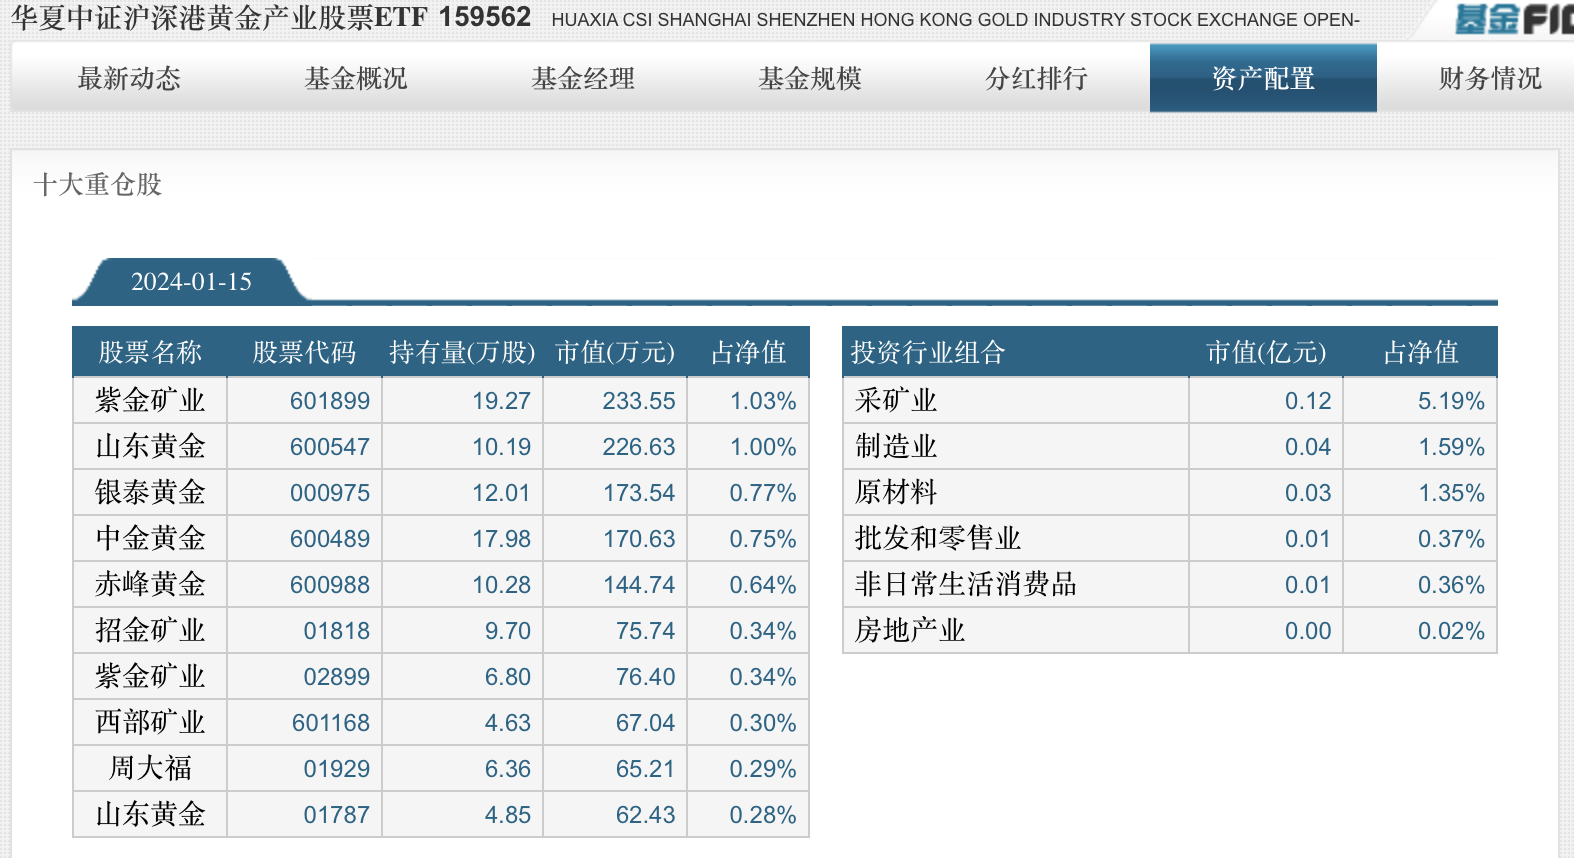Click stock code 601168
This screenshot has width=1574, height=858.
330,723
